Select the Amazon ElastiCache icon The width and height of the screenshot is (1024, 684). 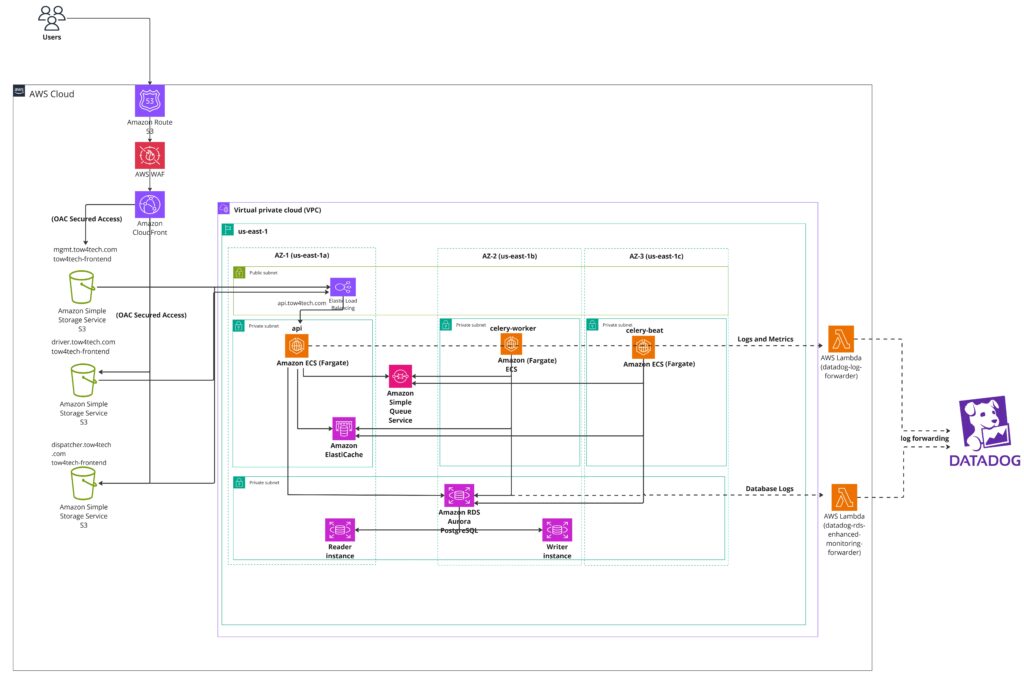(x=344, y=429)
